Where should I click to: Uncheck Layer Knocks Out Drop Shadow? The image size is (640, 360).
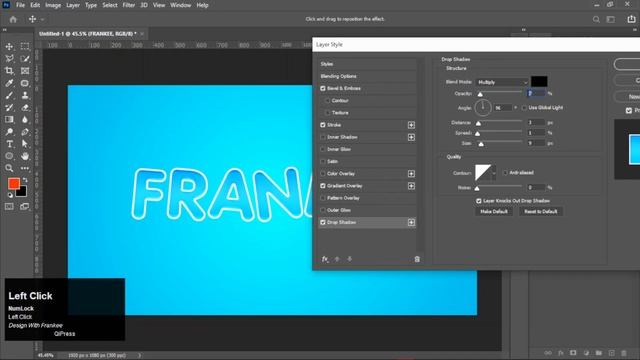[x=479, y=201]
